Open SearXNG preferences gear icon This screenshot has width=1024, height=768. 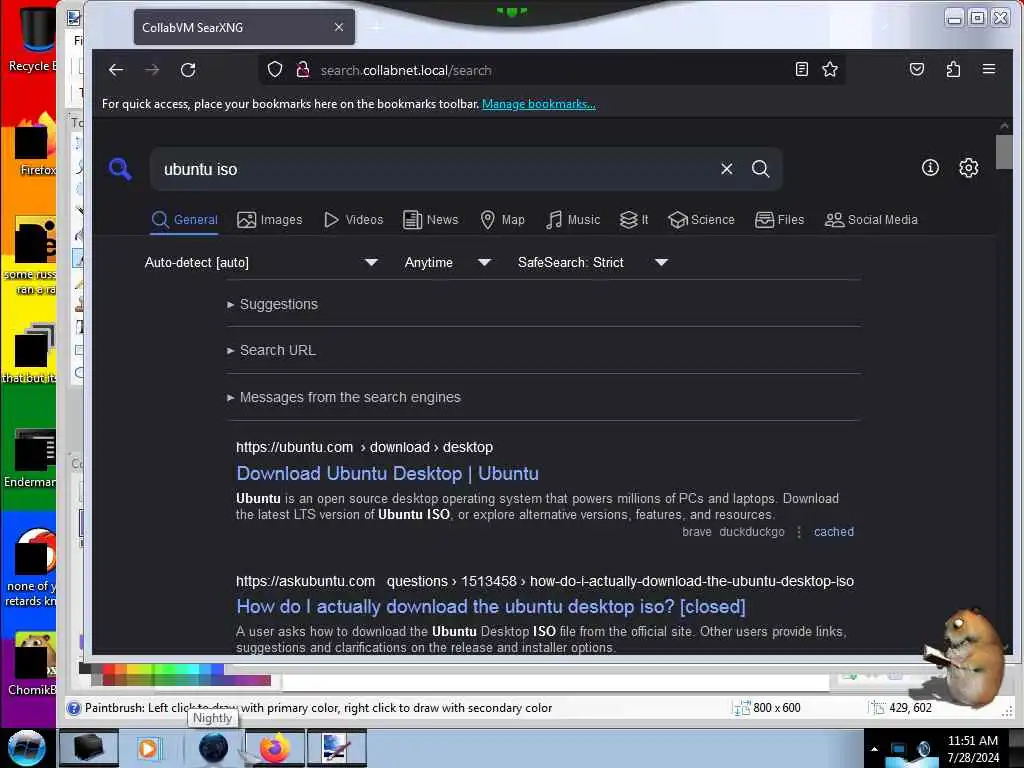(x=968, y=168)
